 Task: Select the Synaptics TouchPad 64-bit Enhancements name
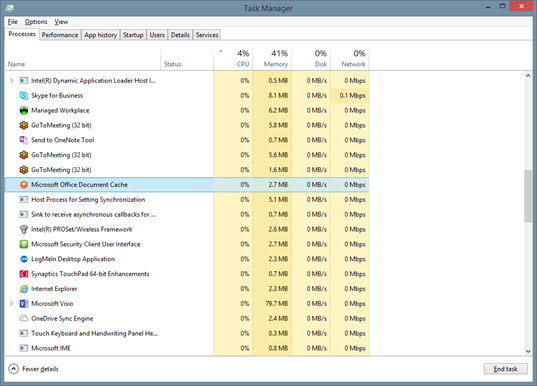point(90,274)
